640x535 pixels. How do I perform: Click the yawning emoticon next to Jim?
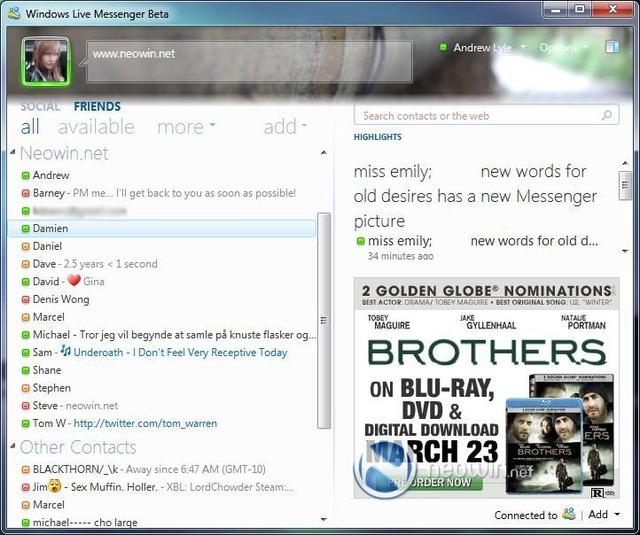pos(55,486)
